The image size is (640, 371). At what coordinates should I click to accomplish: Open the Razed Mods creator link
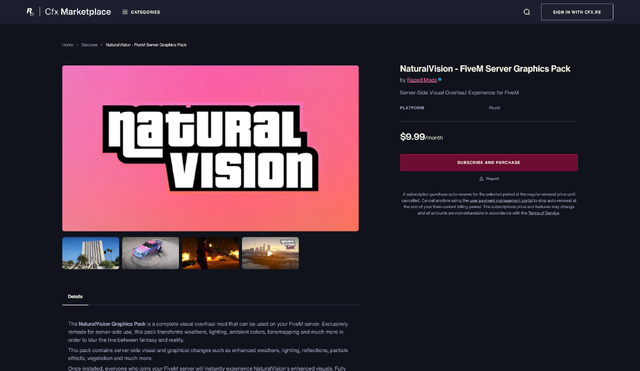tap(422, 80)
